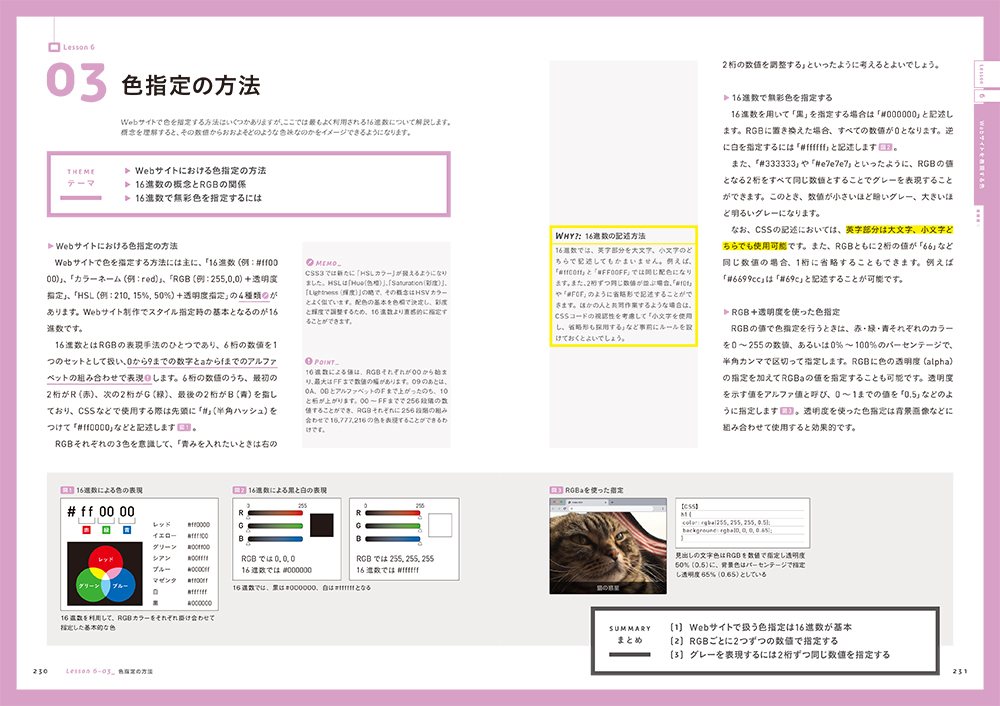
Task: Click summary item [1] Webサイトで扱う色指定は16進数が基本
Action: coord(761,627)
